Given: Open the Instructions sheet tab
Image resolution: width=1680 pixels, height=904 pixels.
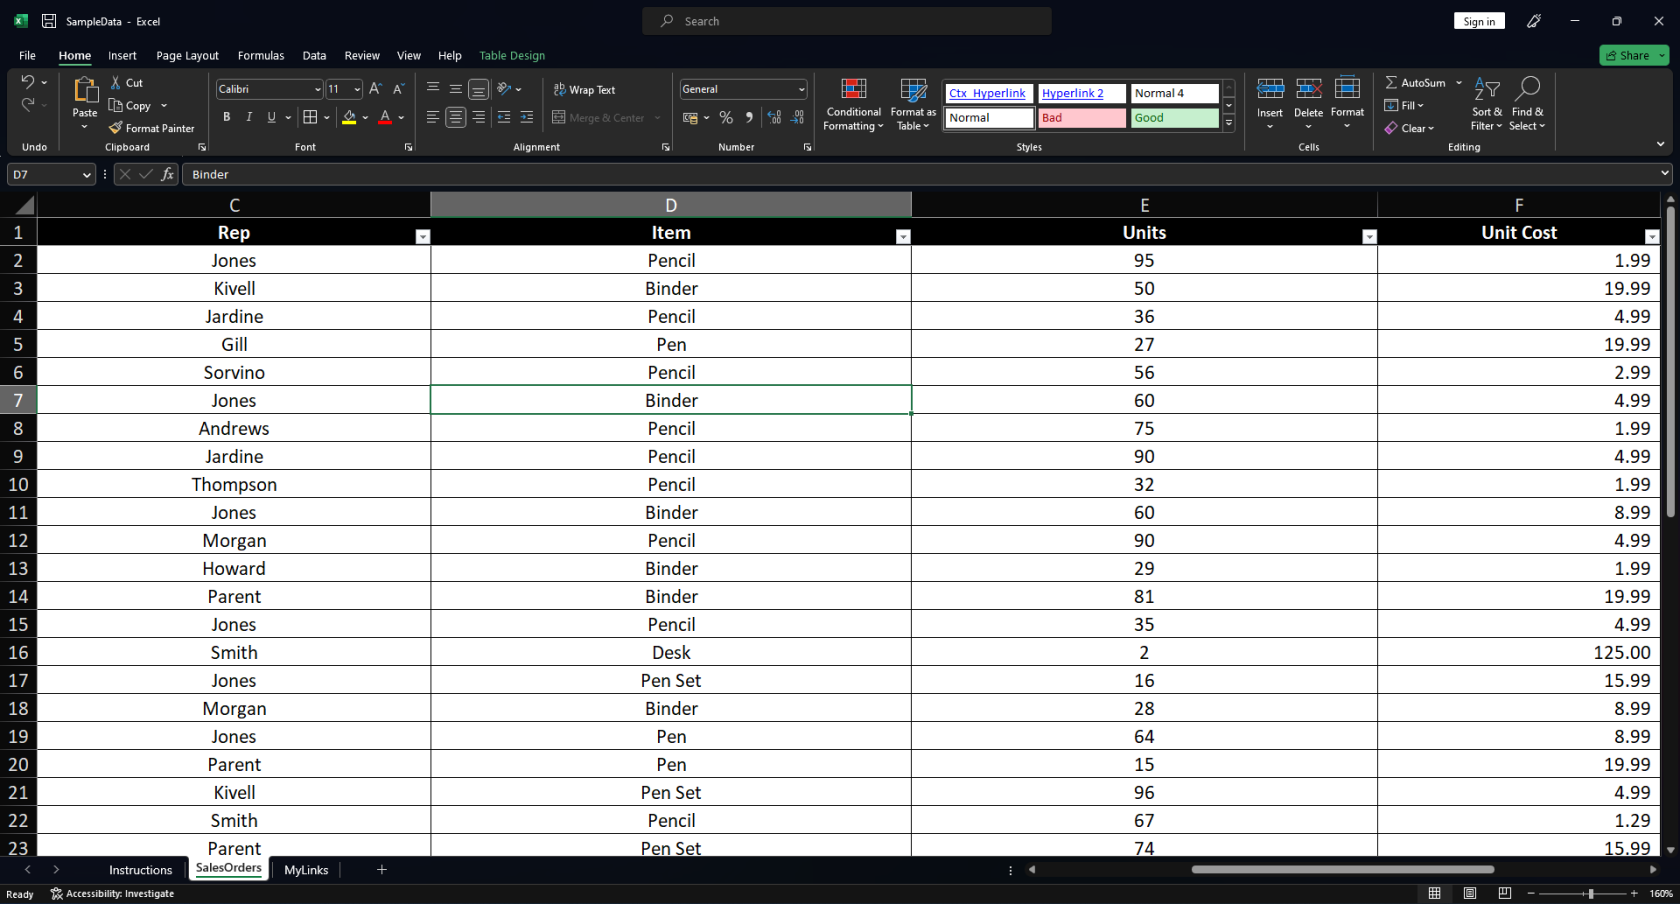Looking at the screenshot, I should (140, 870).
